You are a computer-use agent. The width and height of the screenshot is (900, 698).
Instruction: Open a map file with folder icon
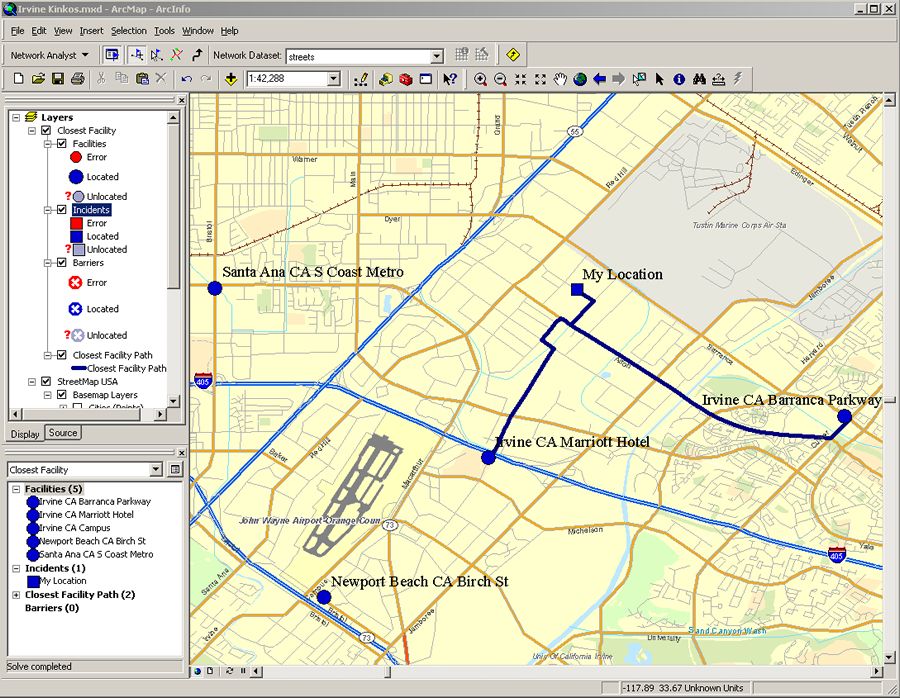[x=38, y=79]
